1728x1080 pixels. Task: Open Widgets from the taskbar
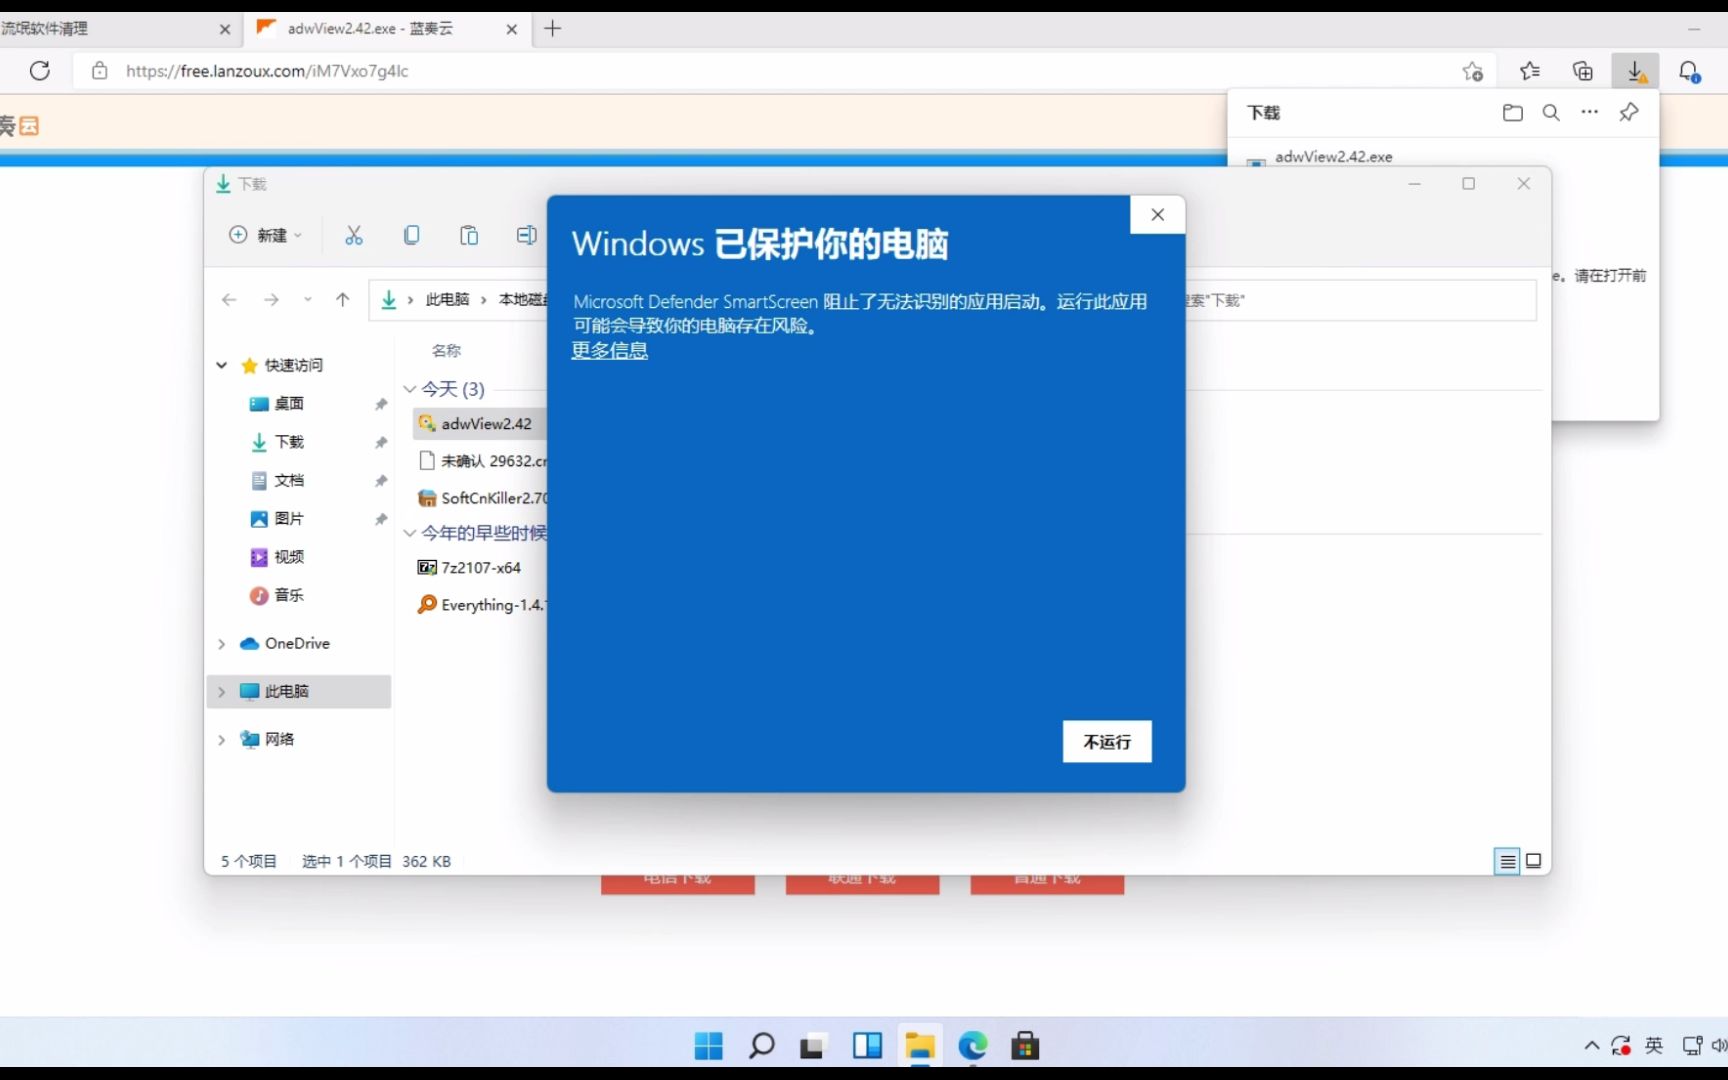(867, 1046)
